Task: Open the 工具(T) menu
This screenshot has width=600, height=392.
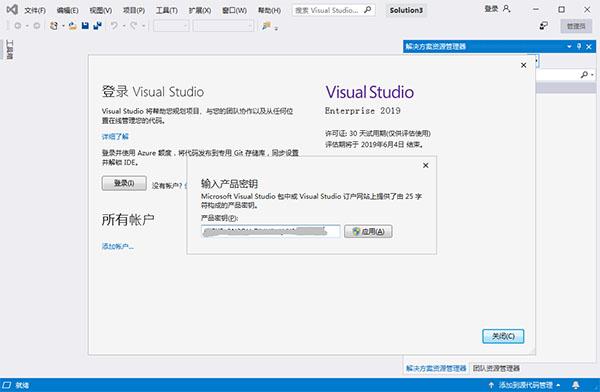Action: pos(166,10)
